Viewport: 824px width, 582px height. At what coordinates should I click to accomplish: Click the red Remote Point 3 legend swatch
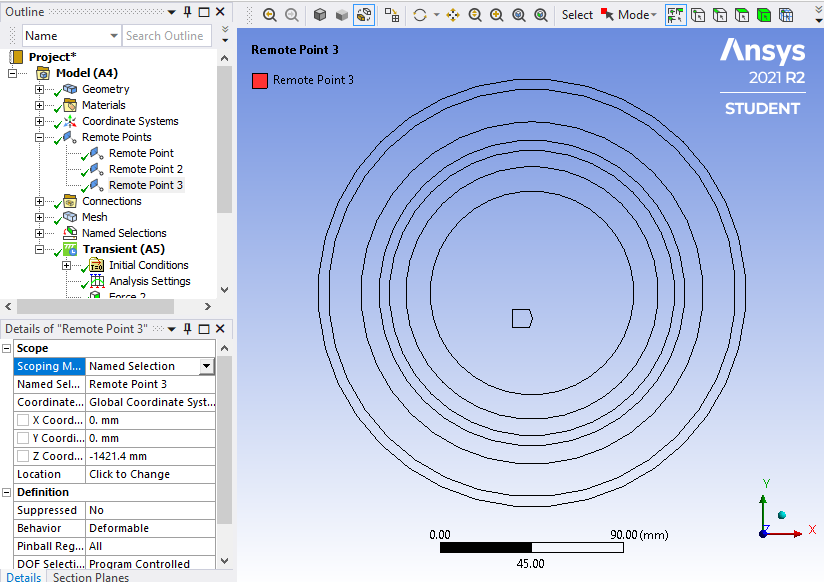pyautogui.click(x=260, y=80)
